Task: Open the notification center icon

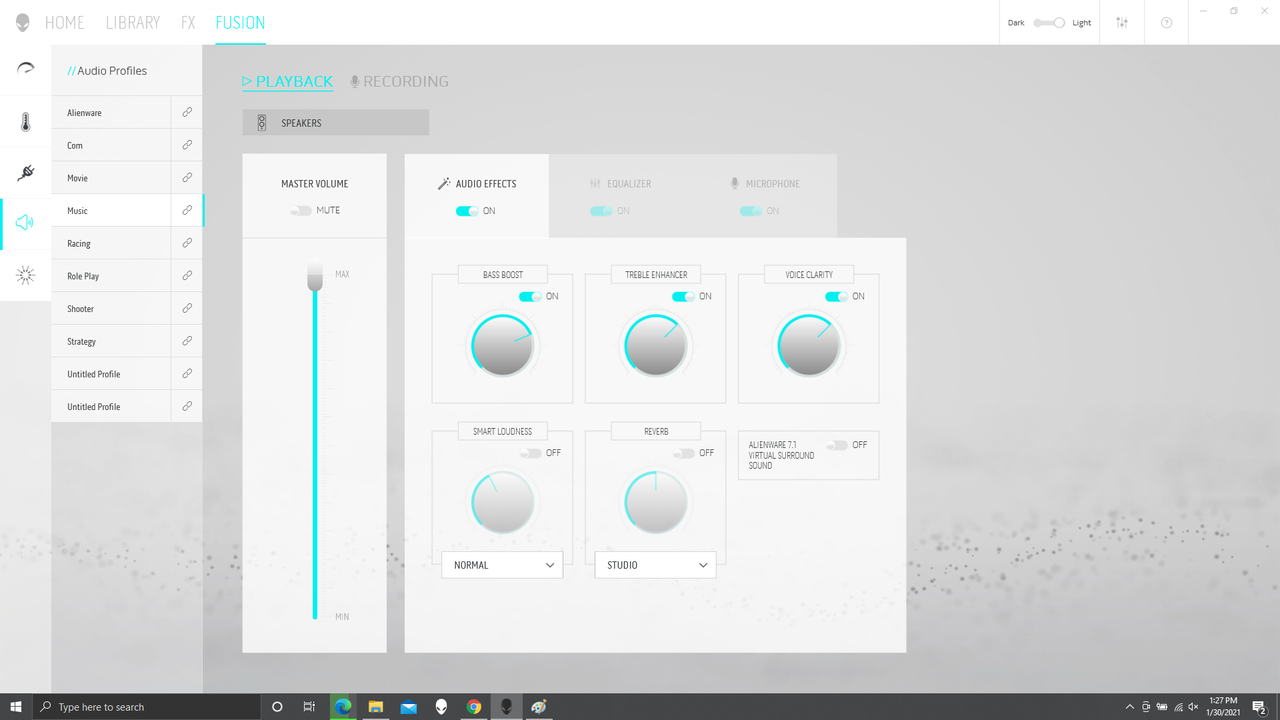Action: (1259, 707)
